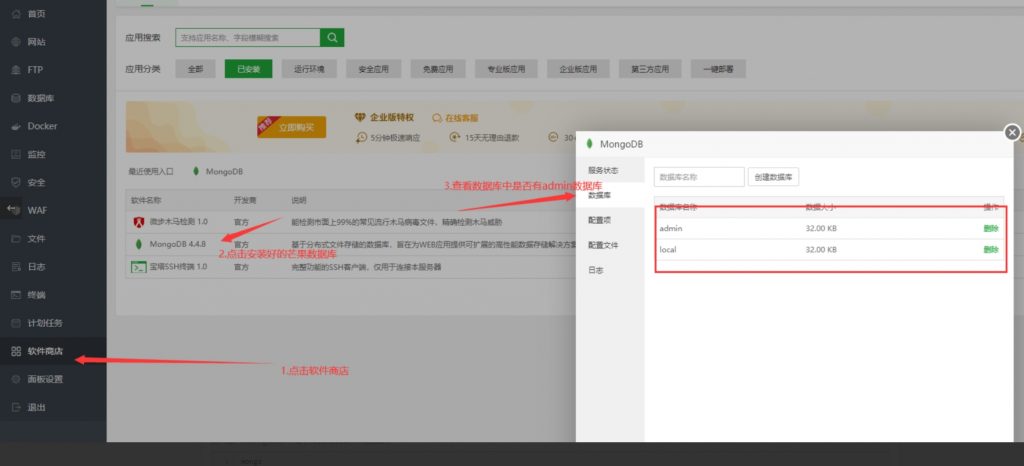Select the admin database name
The height and width of the screenshot is (466, 1024).
tap(671, 228)
